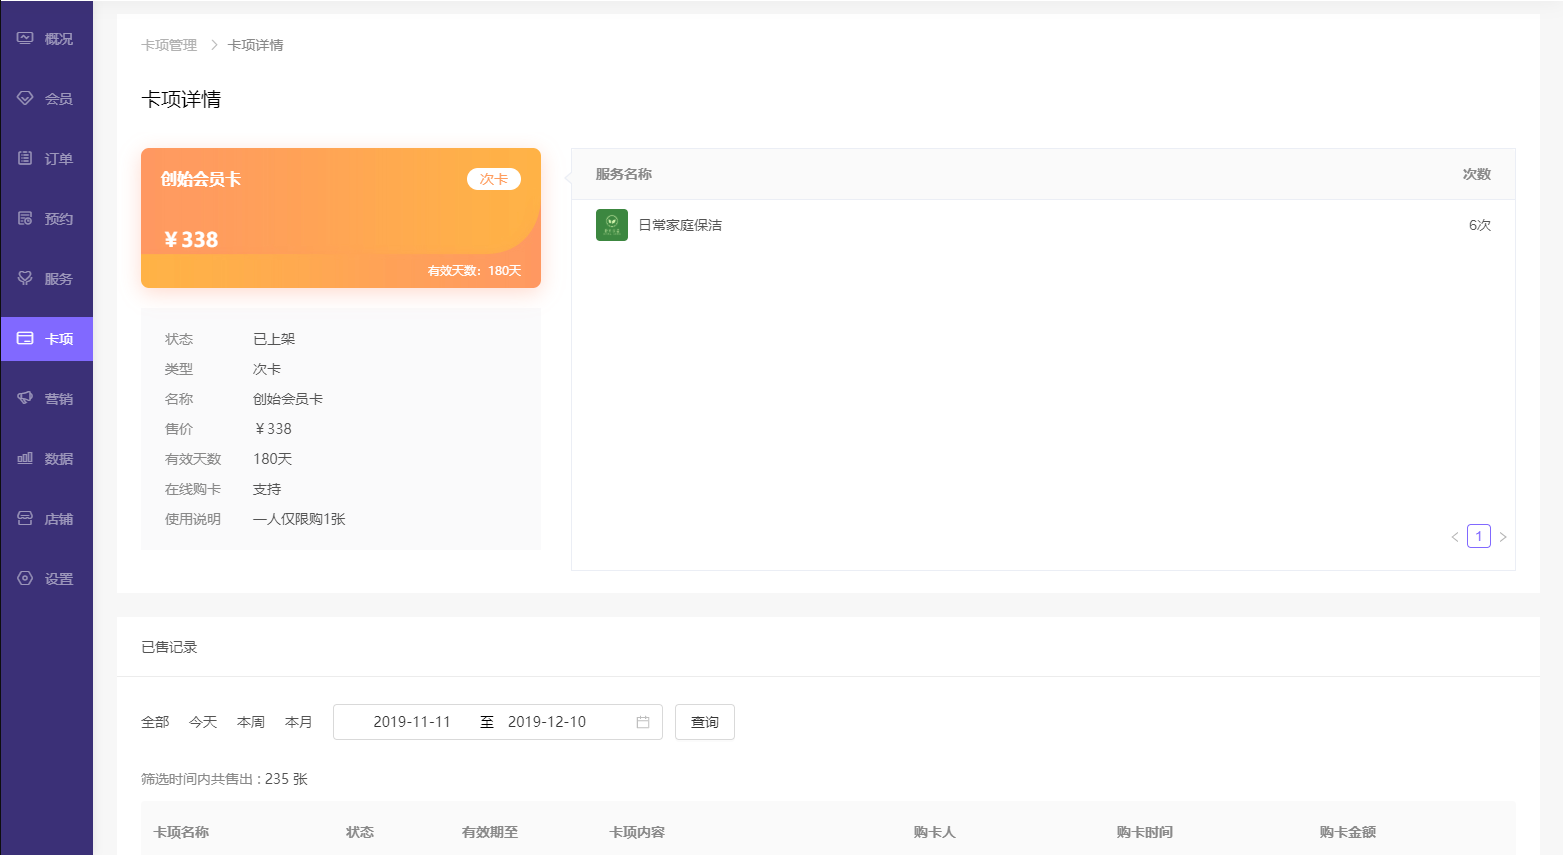Open 店铺 menu label

[x=59, y=519]
